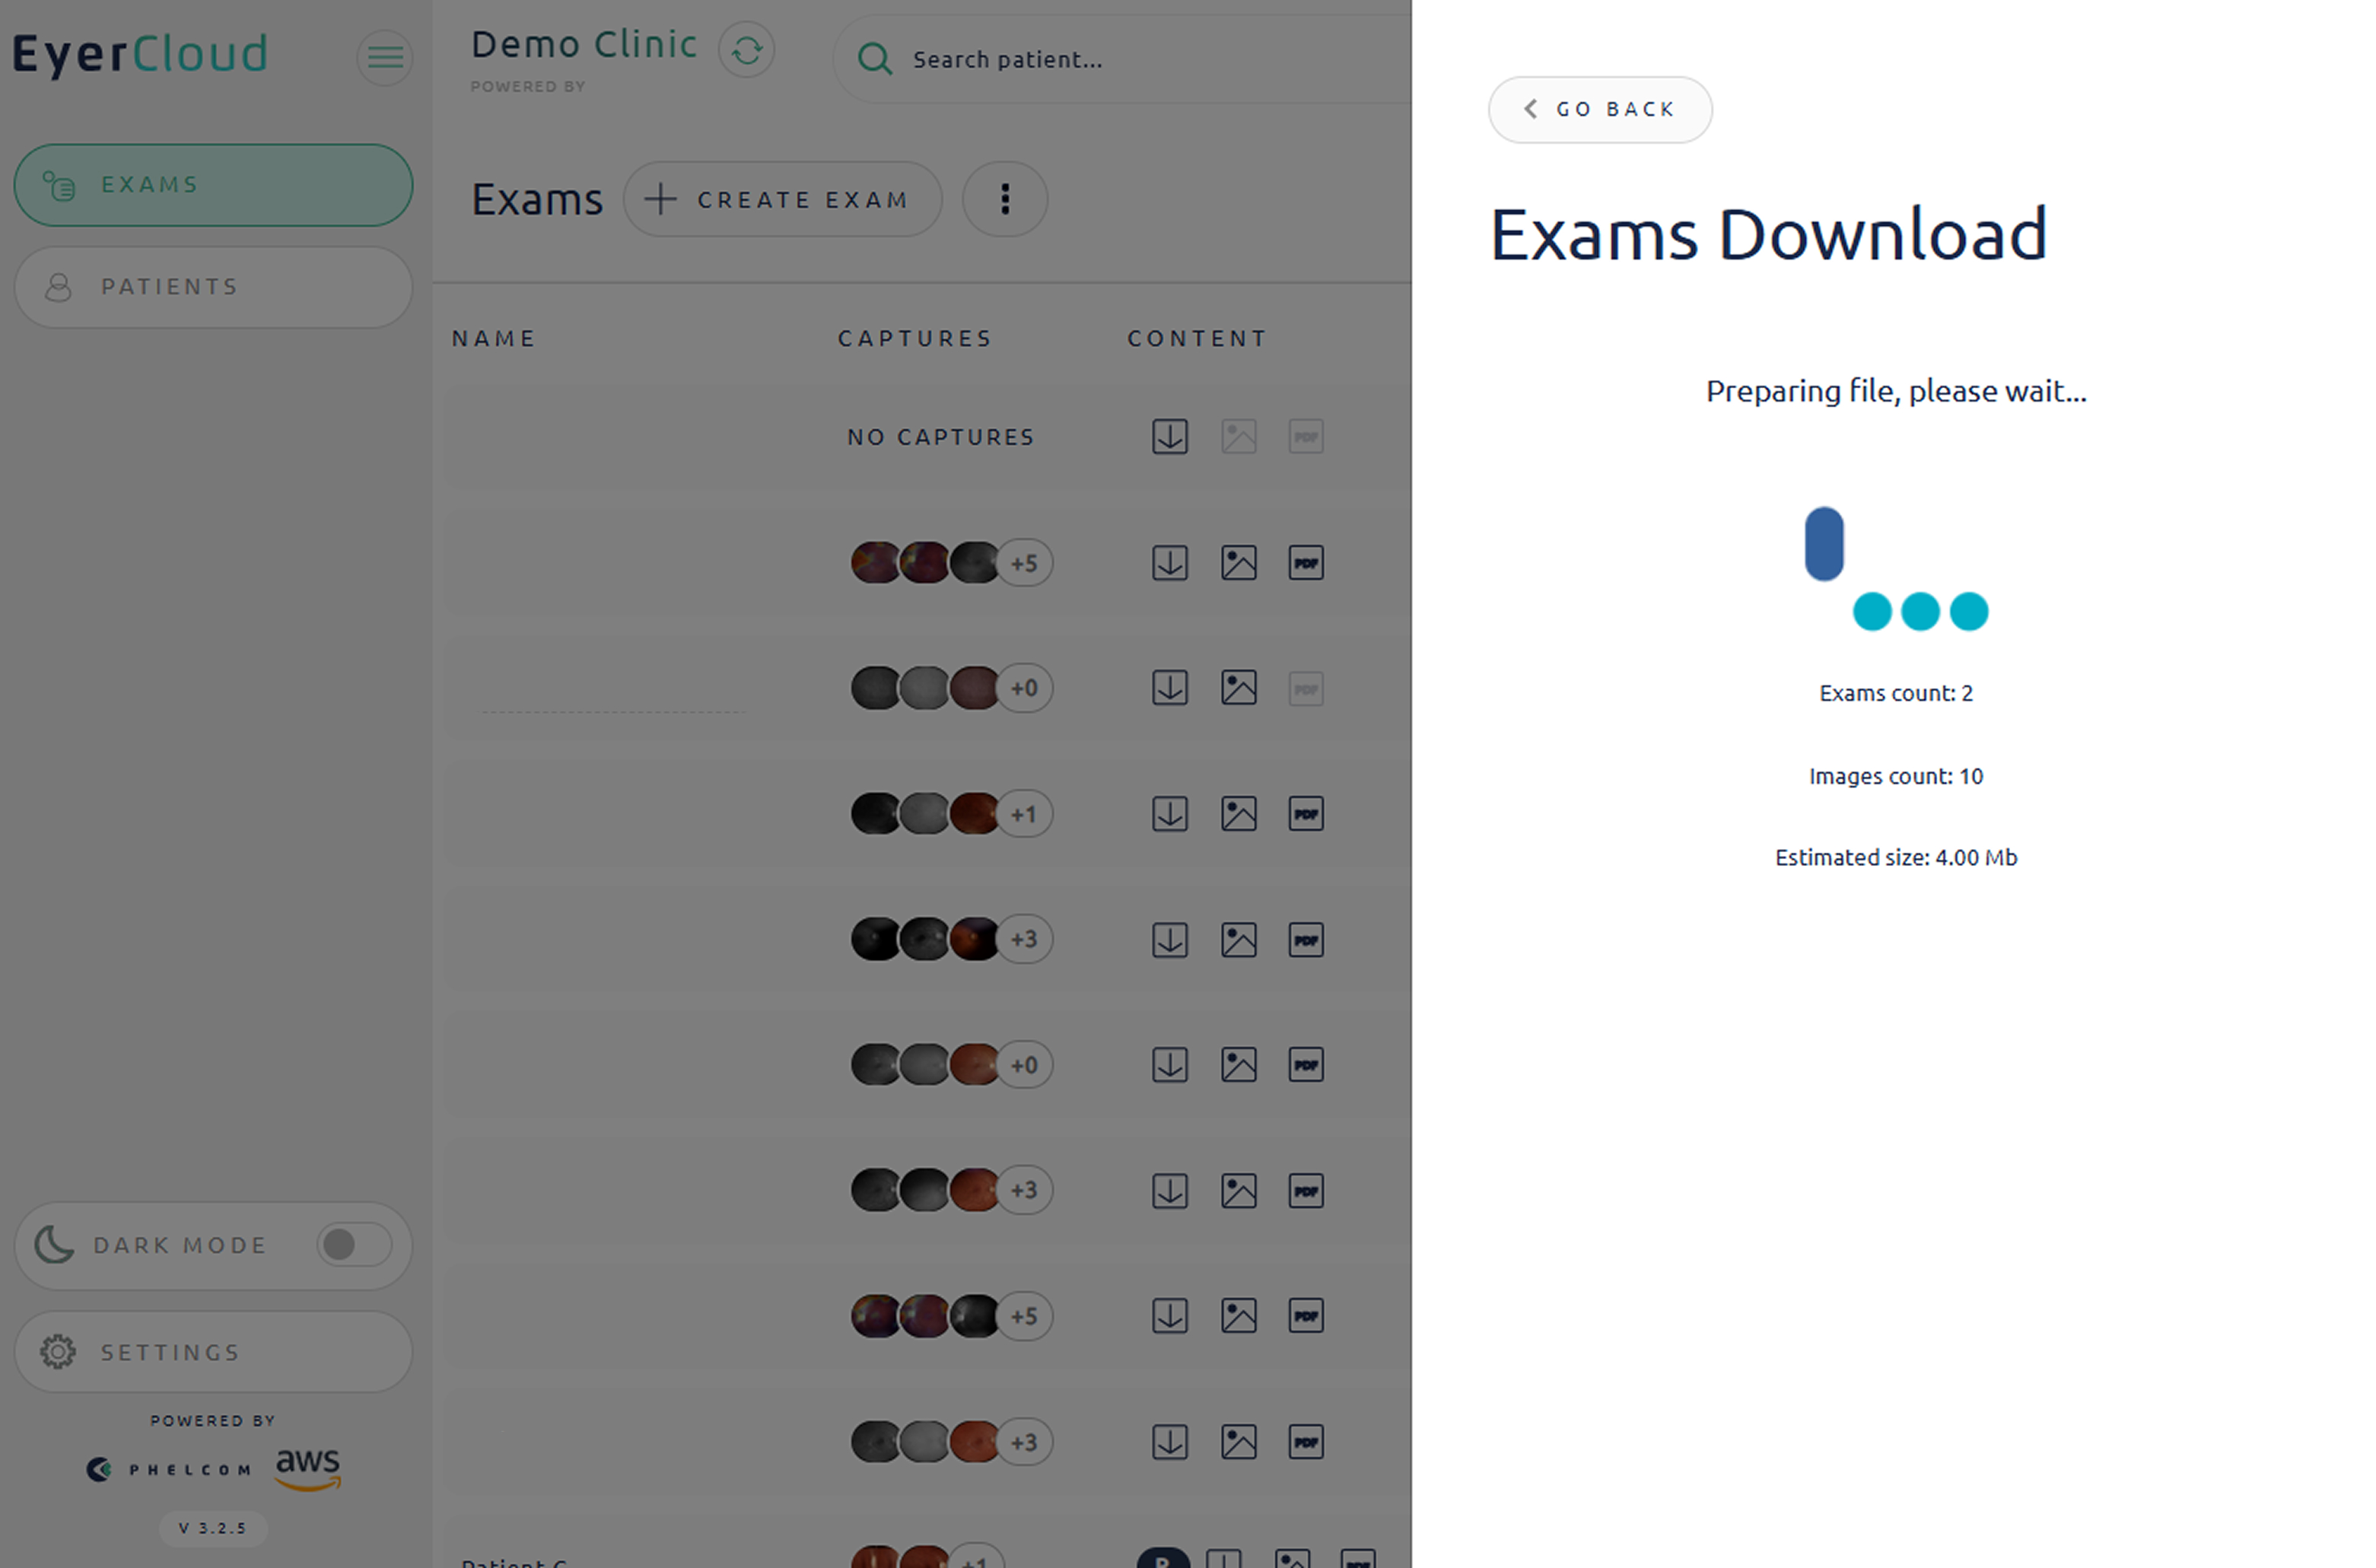The height and width of the screenshot is (1568, 2376).
Task: Open image viewer icon in first +5 row
Action: pos(1238,563)
